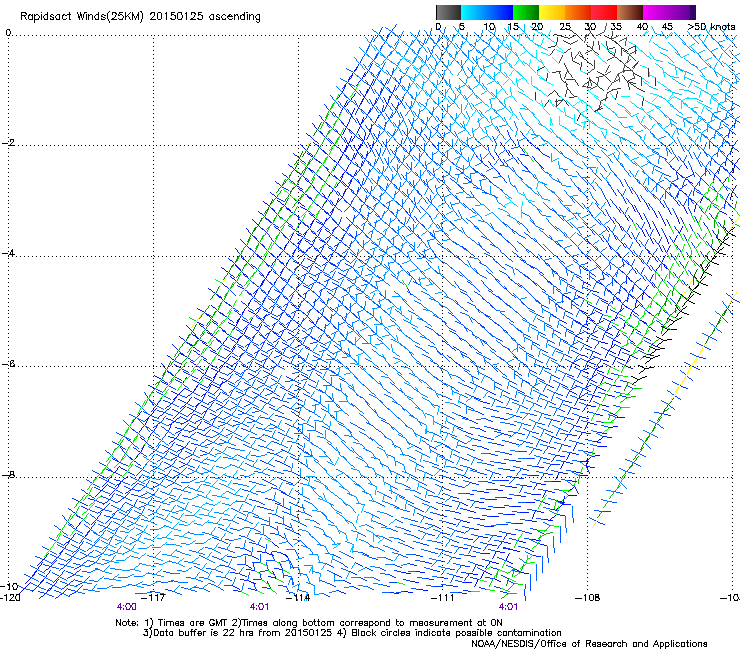Click the latitude label '-4'
Image resolution: width=740 pixels, height=650 pixels.
[x=8, y=253]
